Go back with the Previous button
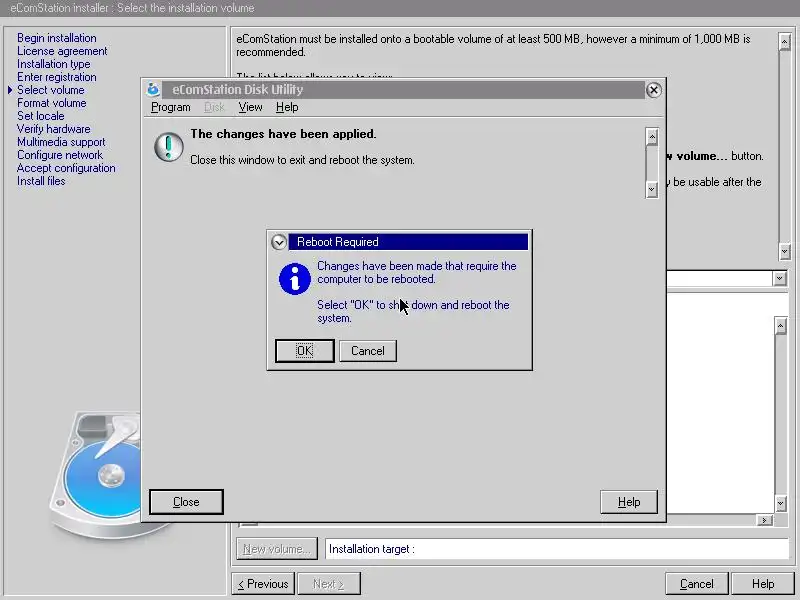The height and width of the screenshot is (600, 800). tap(263, 584)
